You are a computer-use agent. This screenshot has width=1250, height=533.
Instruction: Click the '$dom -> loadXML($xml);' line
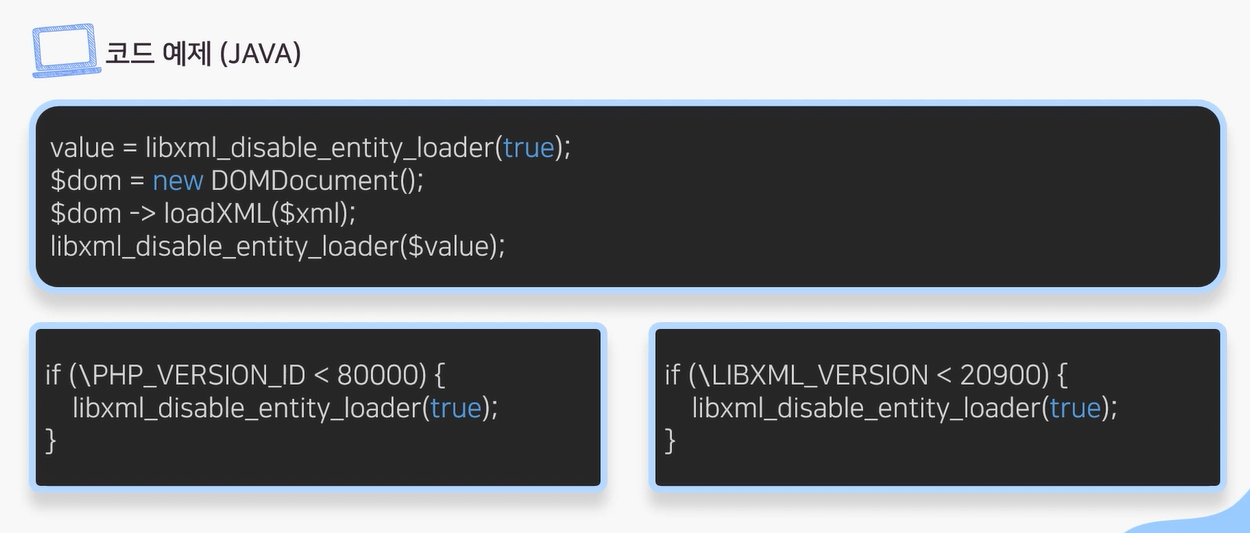(203, 213)
